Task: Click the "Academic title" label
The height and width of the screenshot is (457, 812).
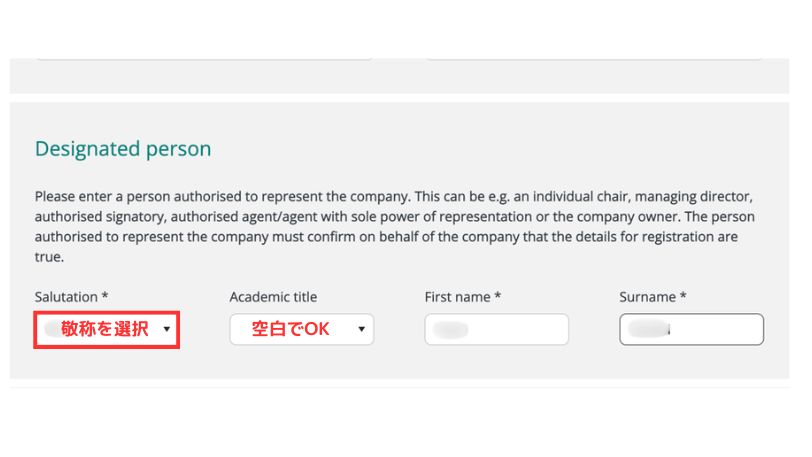Action: click(273, 297)
